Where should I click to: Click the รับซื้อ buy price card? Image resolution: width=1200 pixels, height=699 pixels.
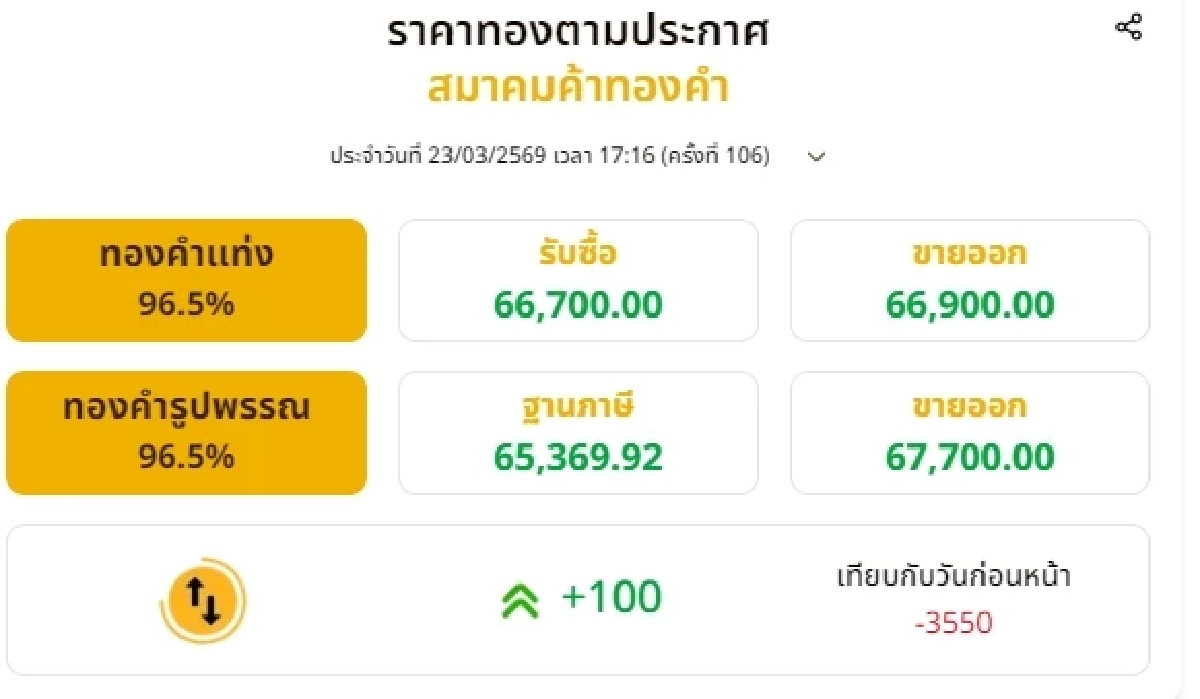[x=578, y=280]
